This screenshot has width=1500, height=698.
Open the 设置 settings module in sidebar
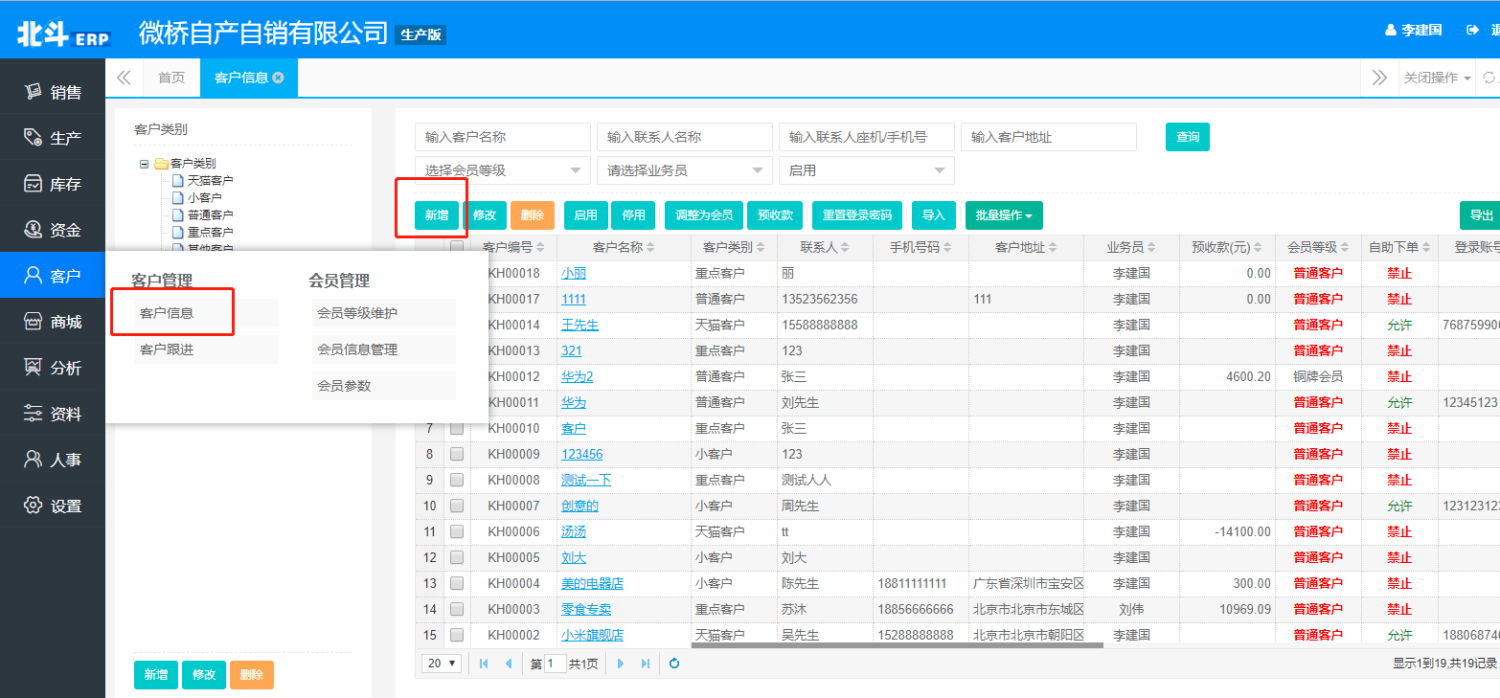52,506
